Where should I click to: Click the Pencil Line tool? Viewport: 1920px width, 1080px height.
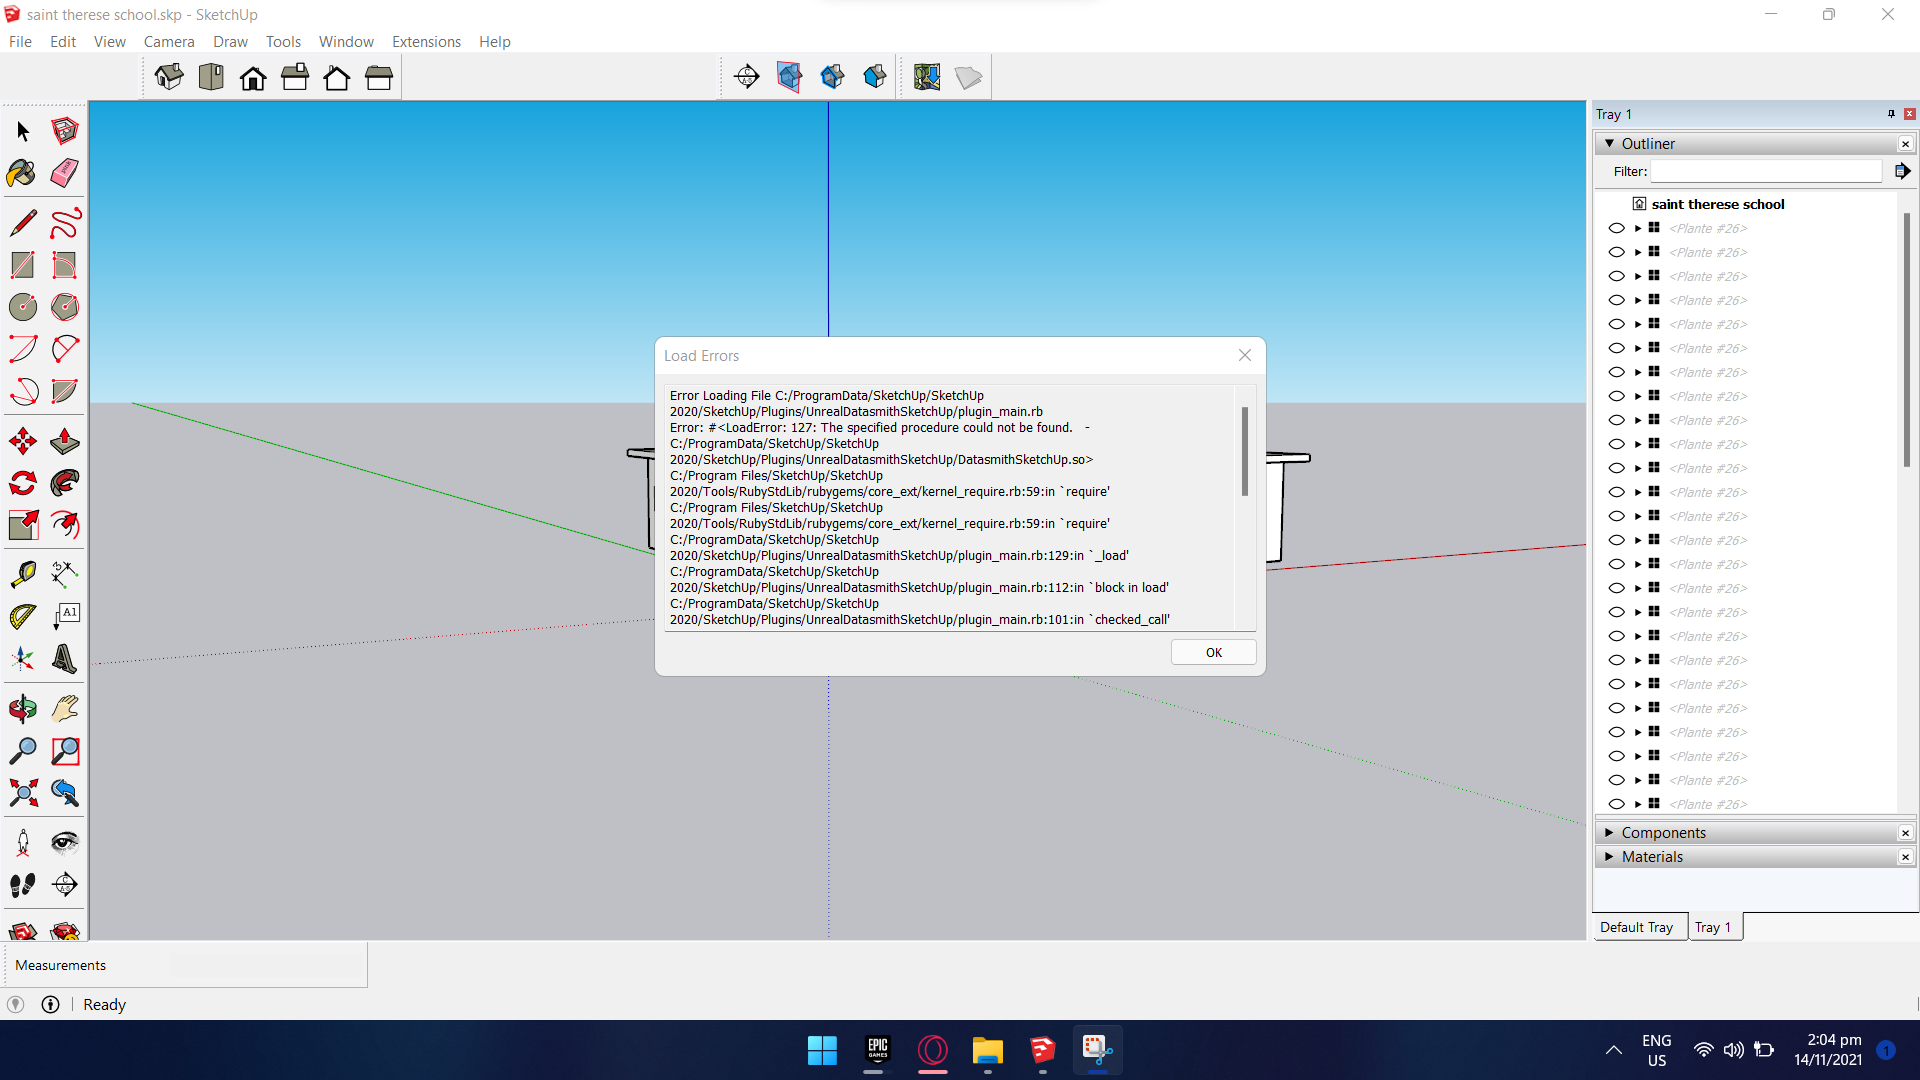[x=22, y=222]
